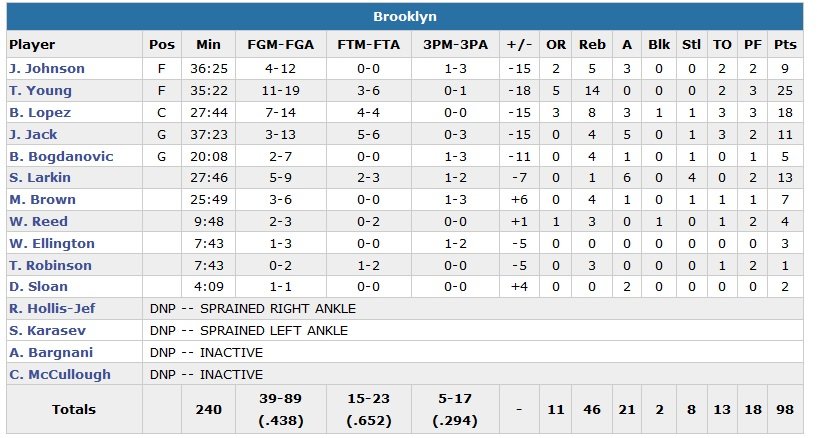Screen dimensions: 817x438
Task: Click W. Ellington player name
Action: point(52,244)
